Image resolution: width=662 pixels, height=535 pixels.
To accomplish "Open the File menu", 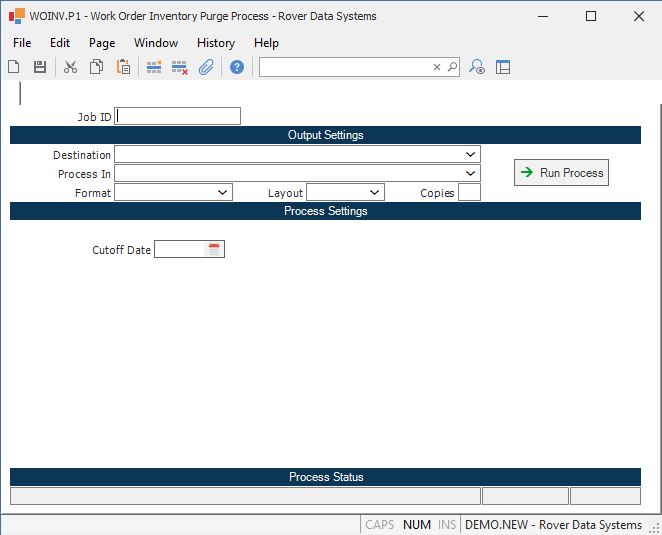I will point(22,43).
